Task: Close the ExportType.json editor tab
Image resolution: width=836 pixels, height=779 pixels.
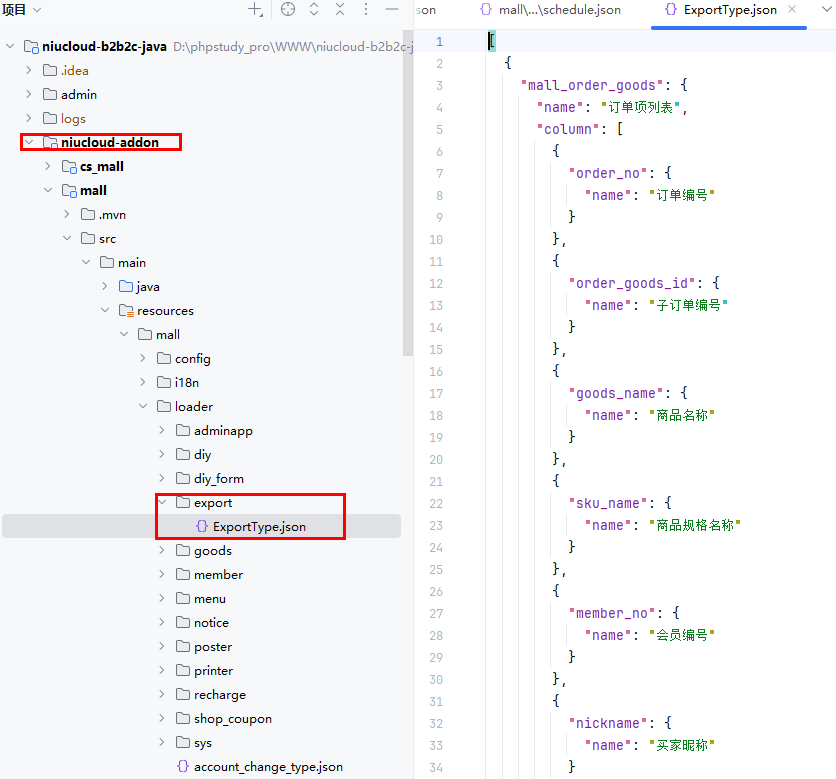Action: coord(792,10)
